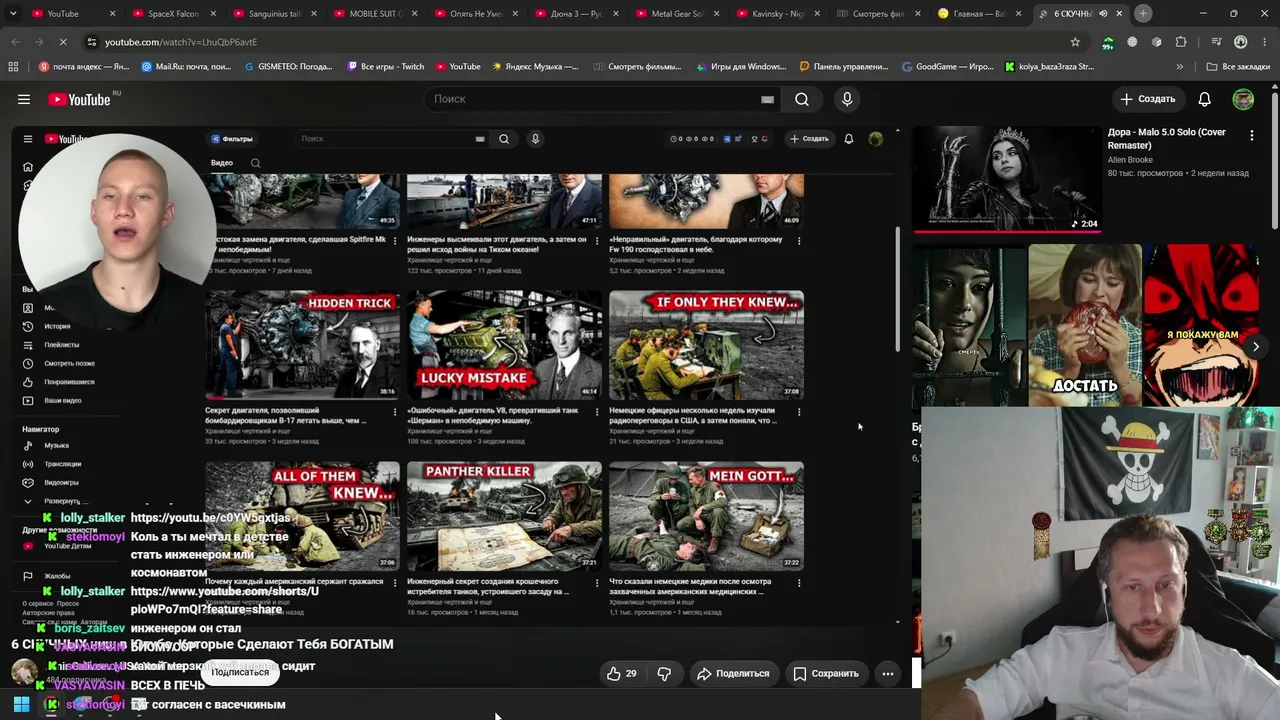The width and height of the screenshot is (1280, 720).
Task: Open the Яндекс Музыка bookmark
Action: click(535, 67)
